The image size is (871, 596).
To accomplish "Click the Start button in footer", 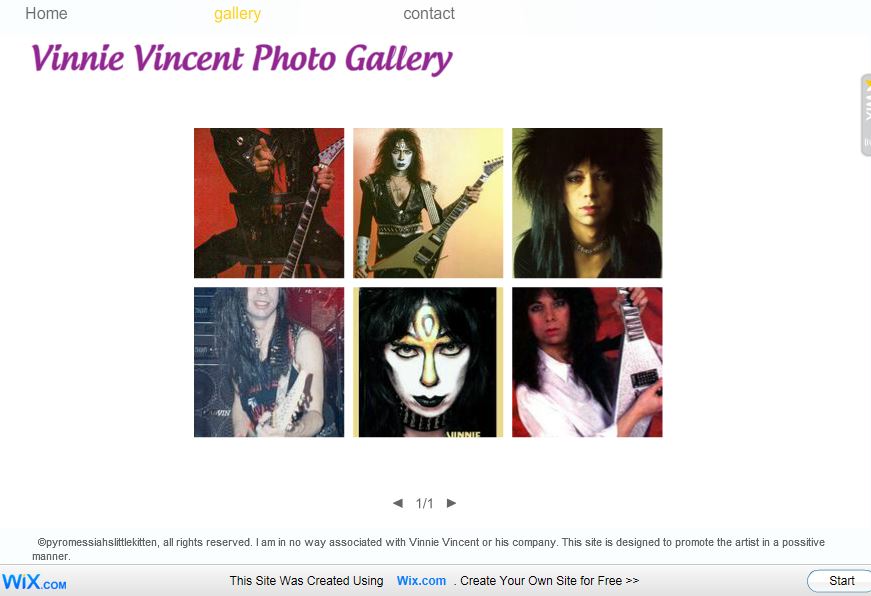I will (x=841, y=581).
